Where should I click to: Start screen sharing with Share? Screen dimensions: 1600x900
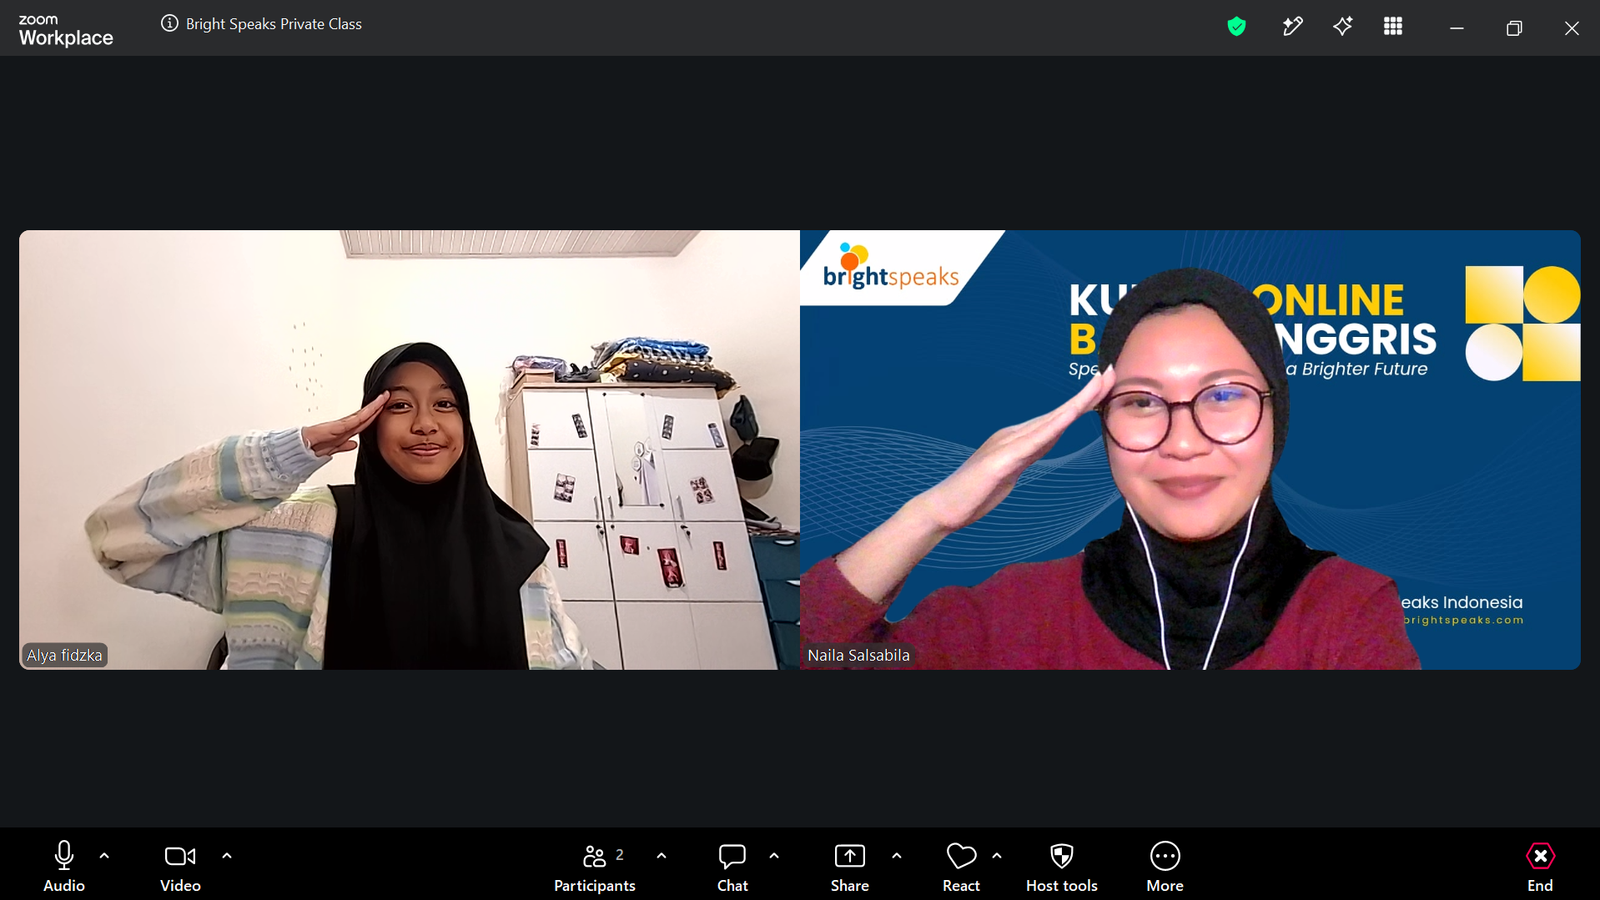pyautogui.click(x=850, y=866)
